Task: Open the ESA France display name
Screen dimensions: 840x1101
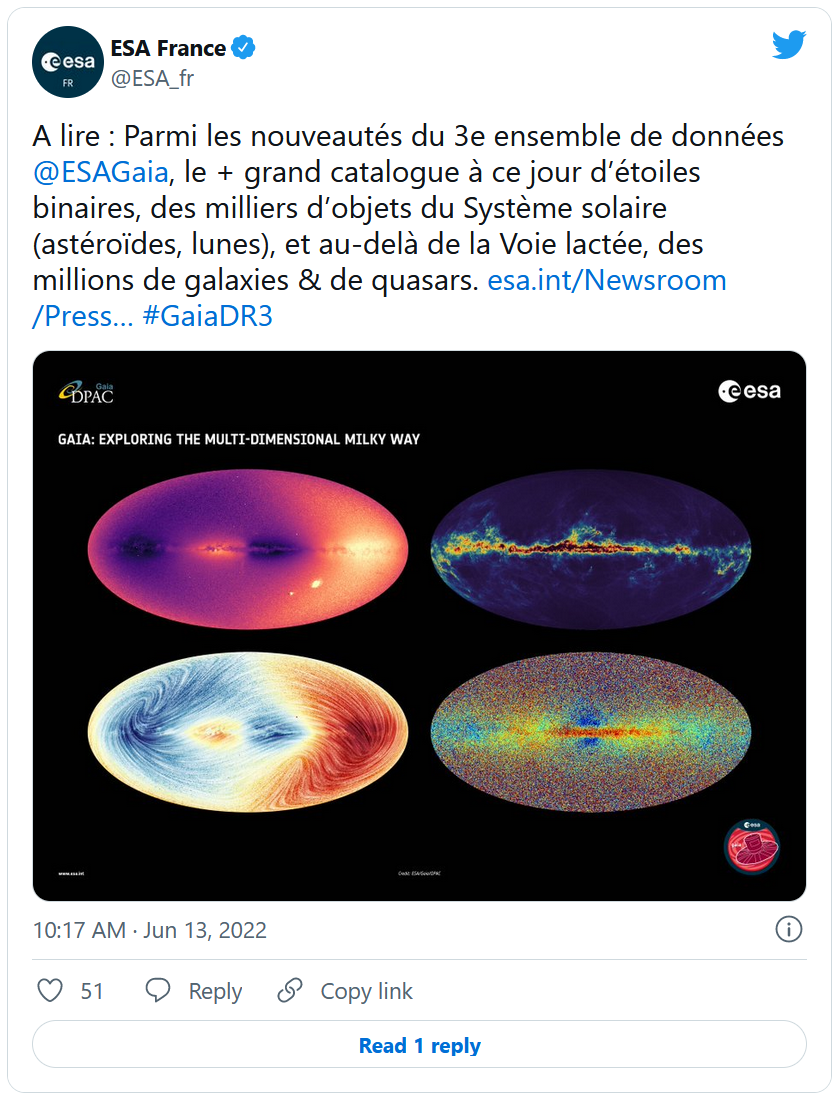Action: pyautogui.click(x=168, y=48)
